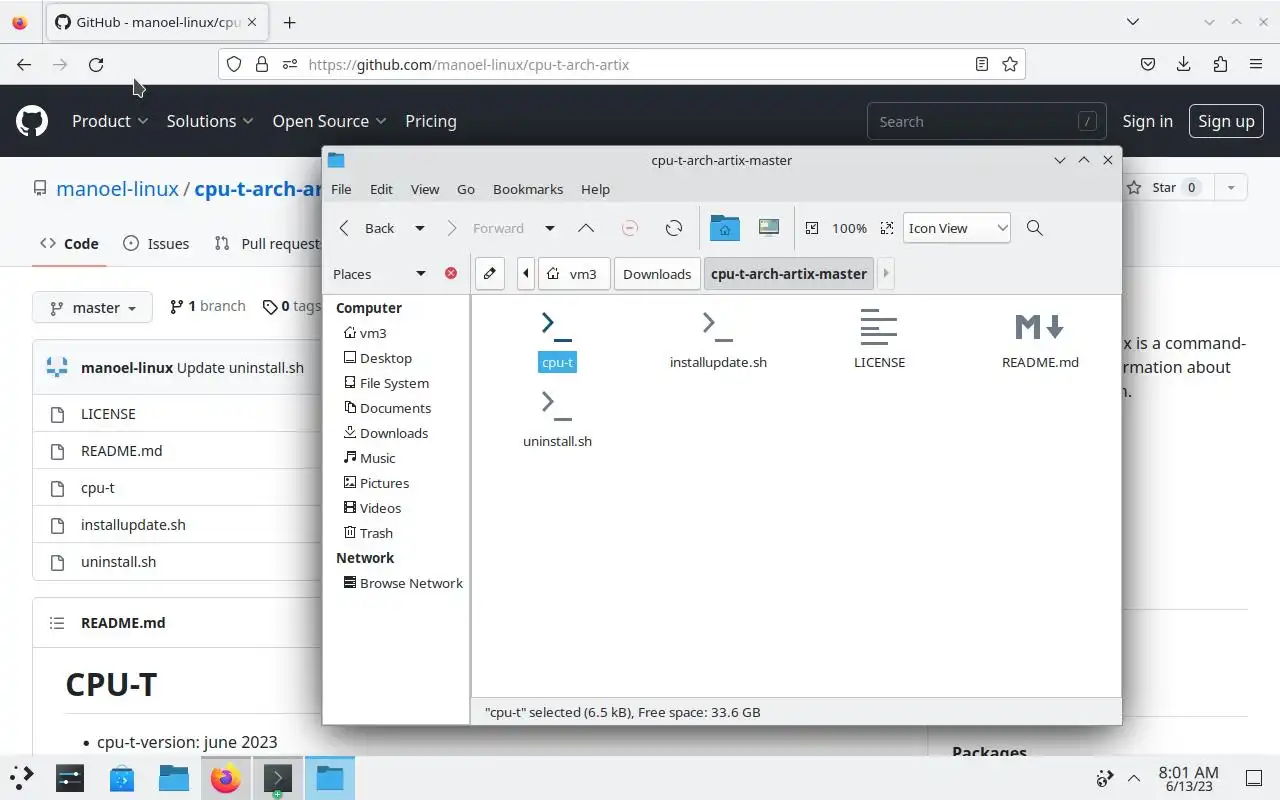Open Browse Network in sidebar

coord(403,583)
